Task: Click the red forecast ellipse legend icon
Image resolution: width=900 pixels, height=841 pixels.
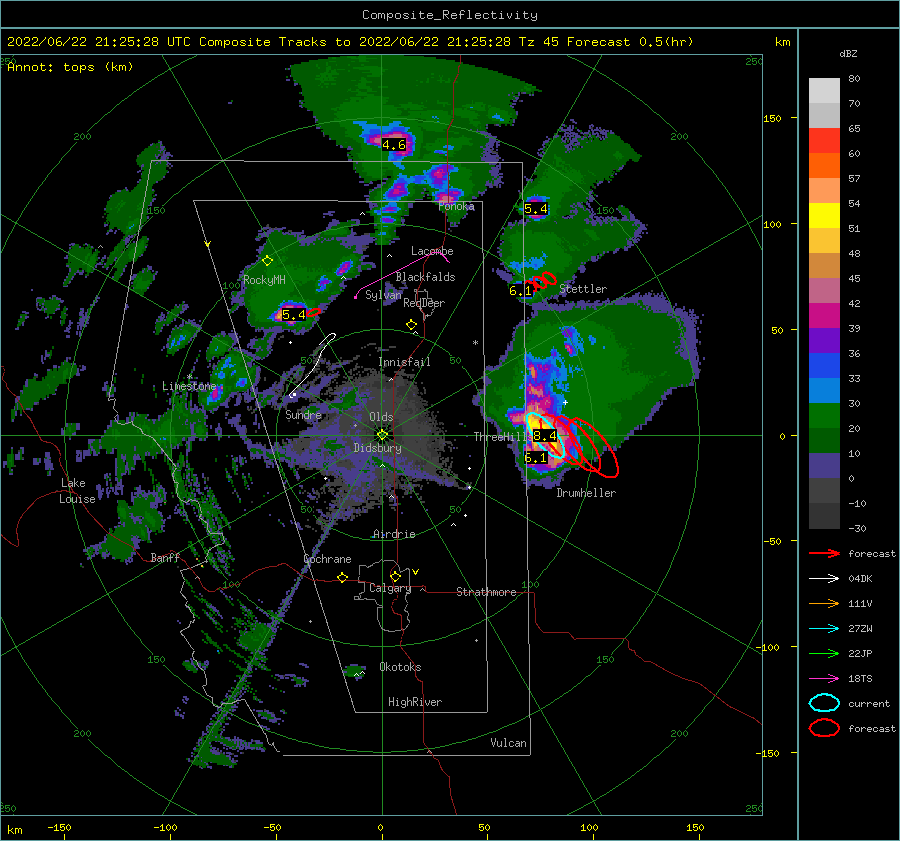Action: coord(824,728)
